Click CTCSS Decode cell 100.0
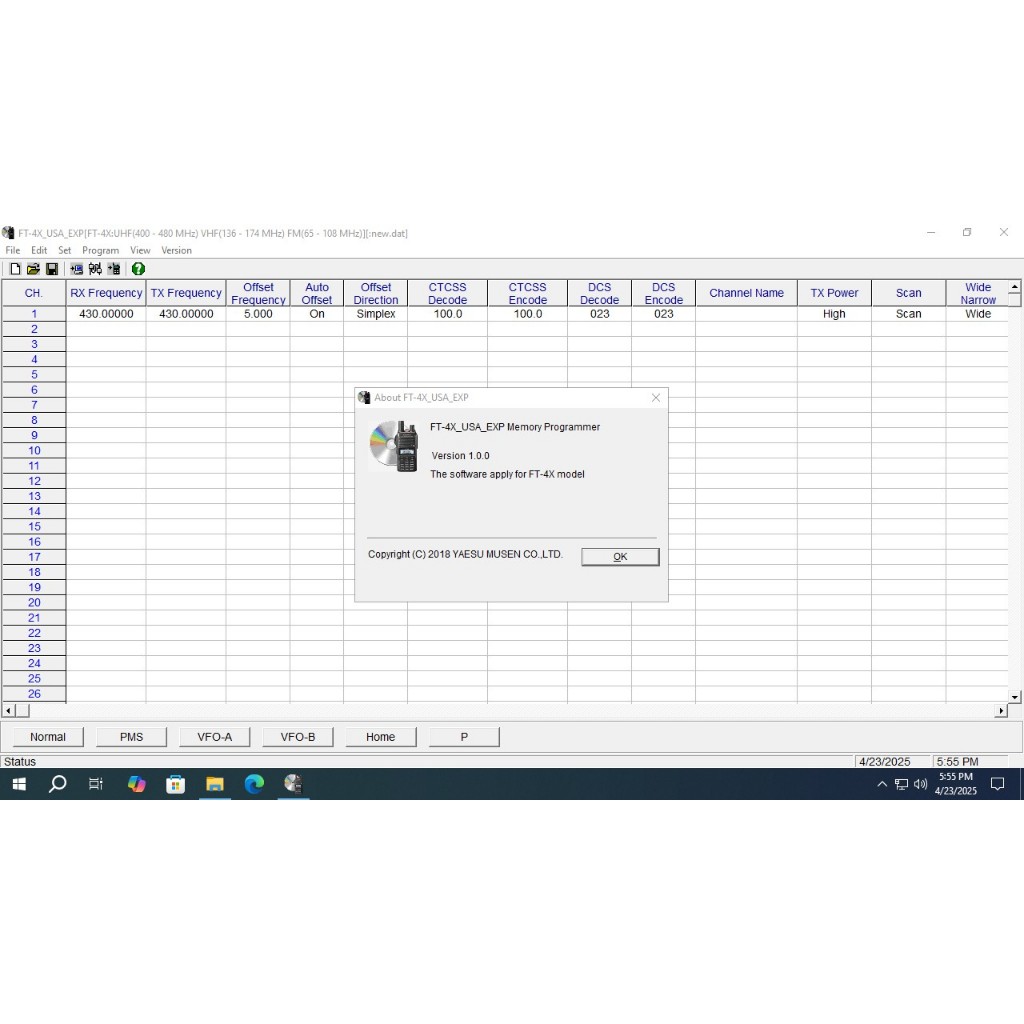The image size is (1024, 1024). 447,314
